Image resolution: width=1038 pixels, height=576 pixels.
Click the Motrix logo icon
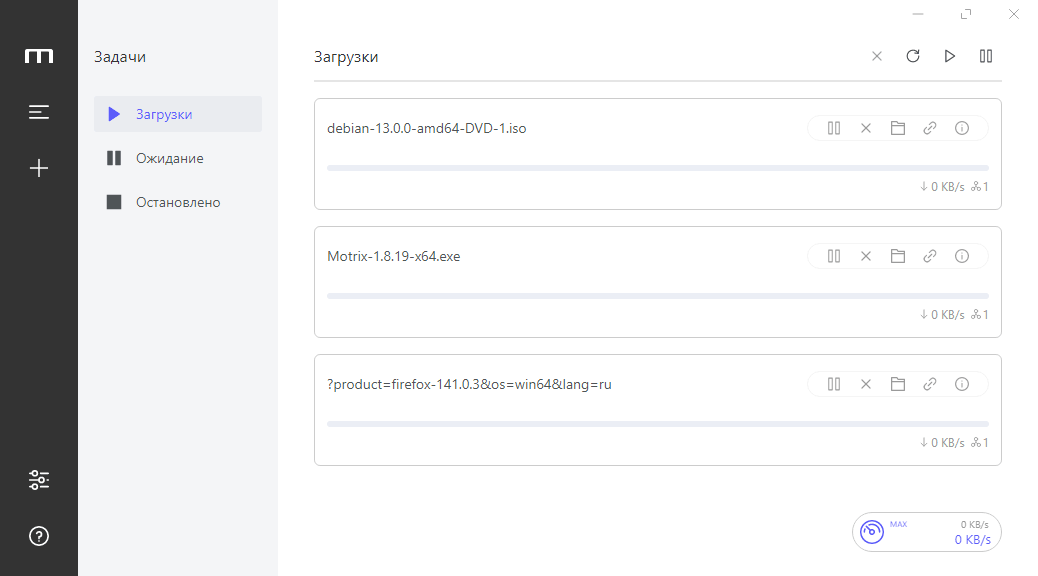point(39,56)
